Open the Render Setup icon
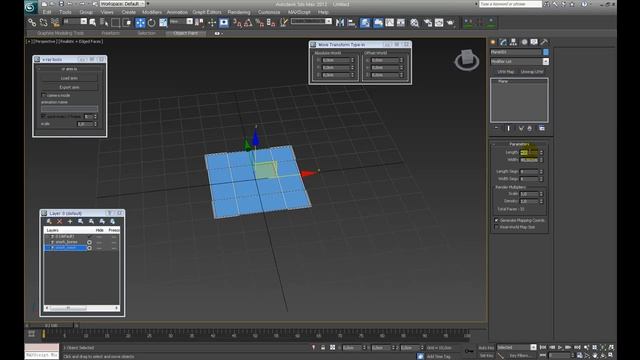 click(x=428, y=23)
